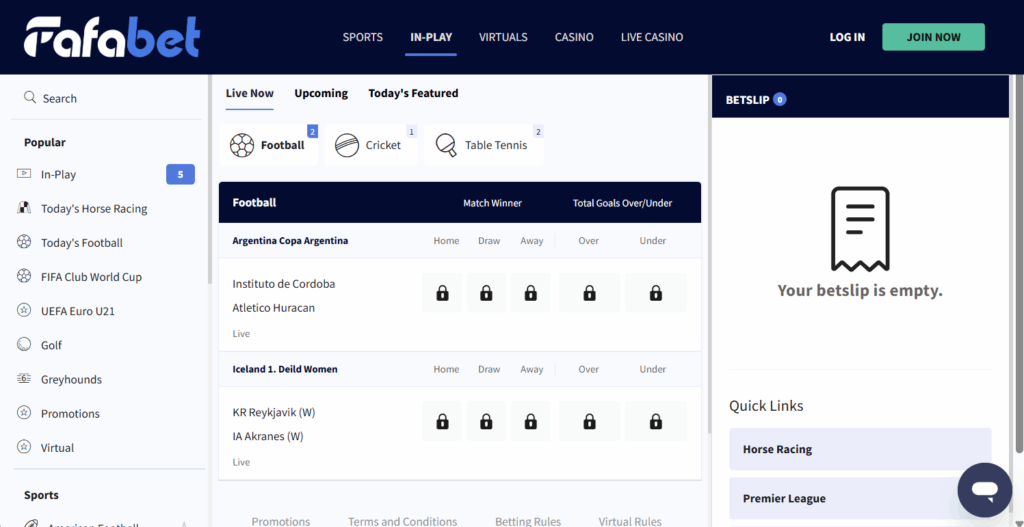Click the Join Now button
The image size is (1024, 527).
pyautogui.click(x=933, y=37)
